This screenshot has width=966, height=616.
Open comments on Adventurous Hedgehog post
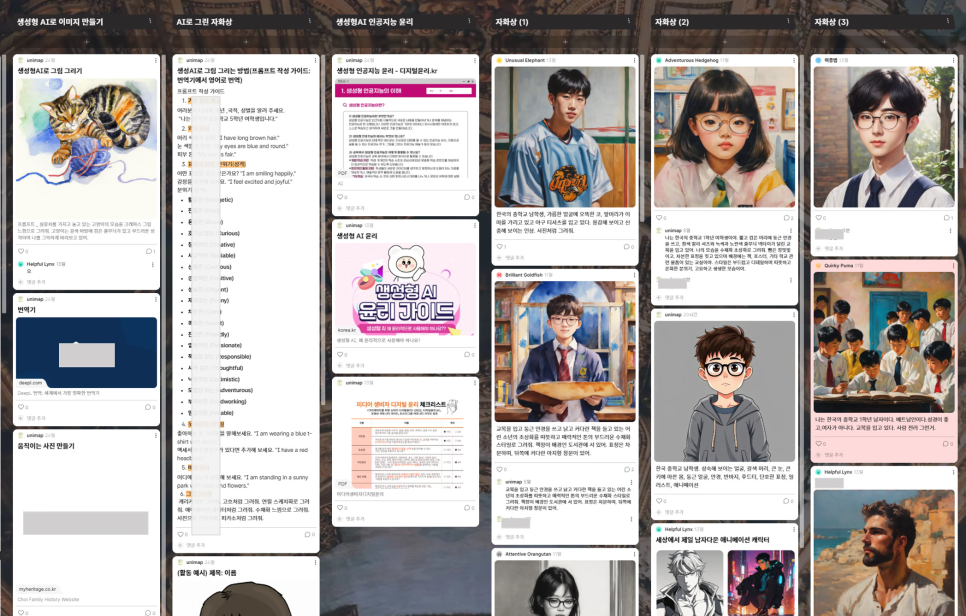click(x=789, y=218)
